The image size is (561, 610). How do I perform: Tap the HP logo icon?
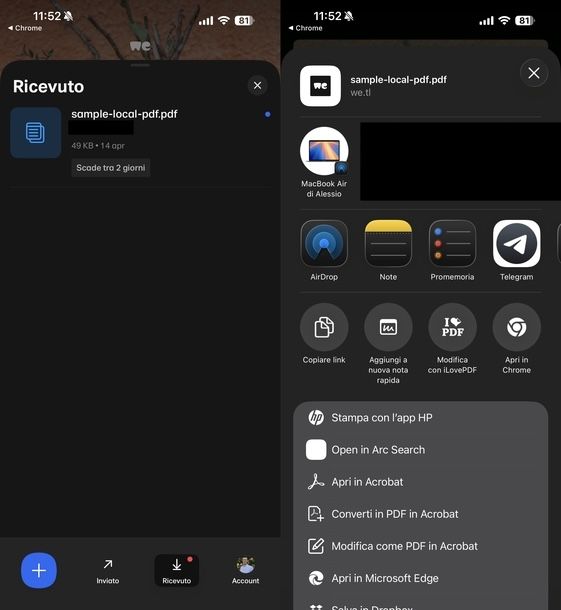tap(316, 418)
